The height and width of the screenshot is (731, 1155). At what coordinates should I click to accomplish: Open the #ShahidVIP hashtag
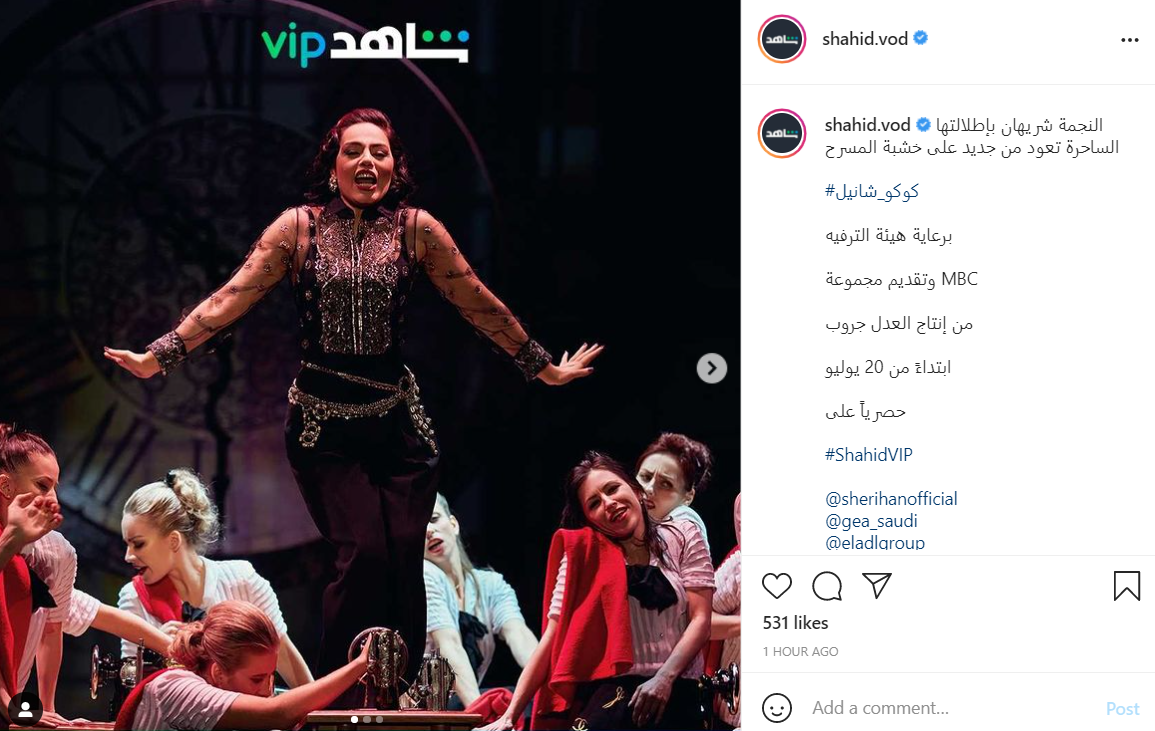click(x=868, y=455)
